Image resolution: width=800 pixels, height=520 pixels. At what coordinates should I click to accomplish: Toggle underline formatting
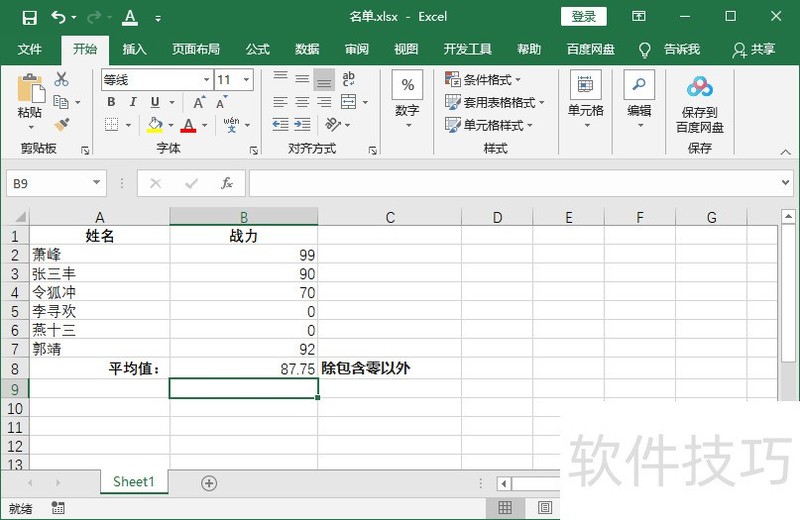[x=155, y=102]
